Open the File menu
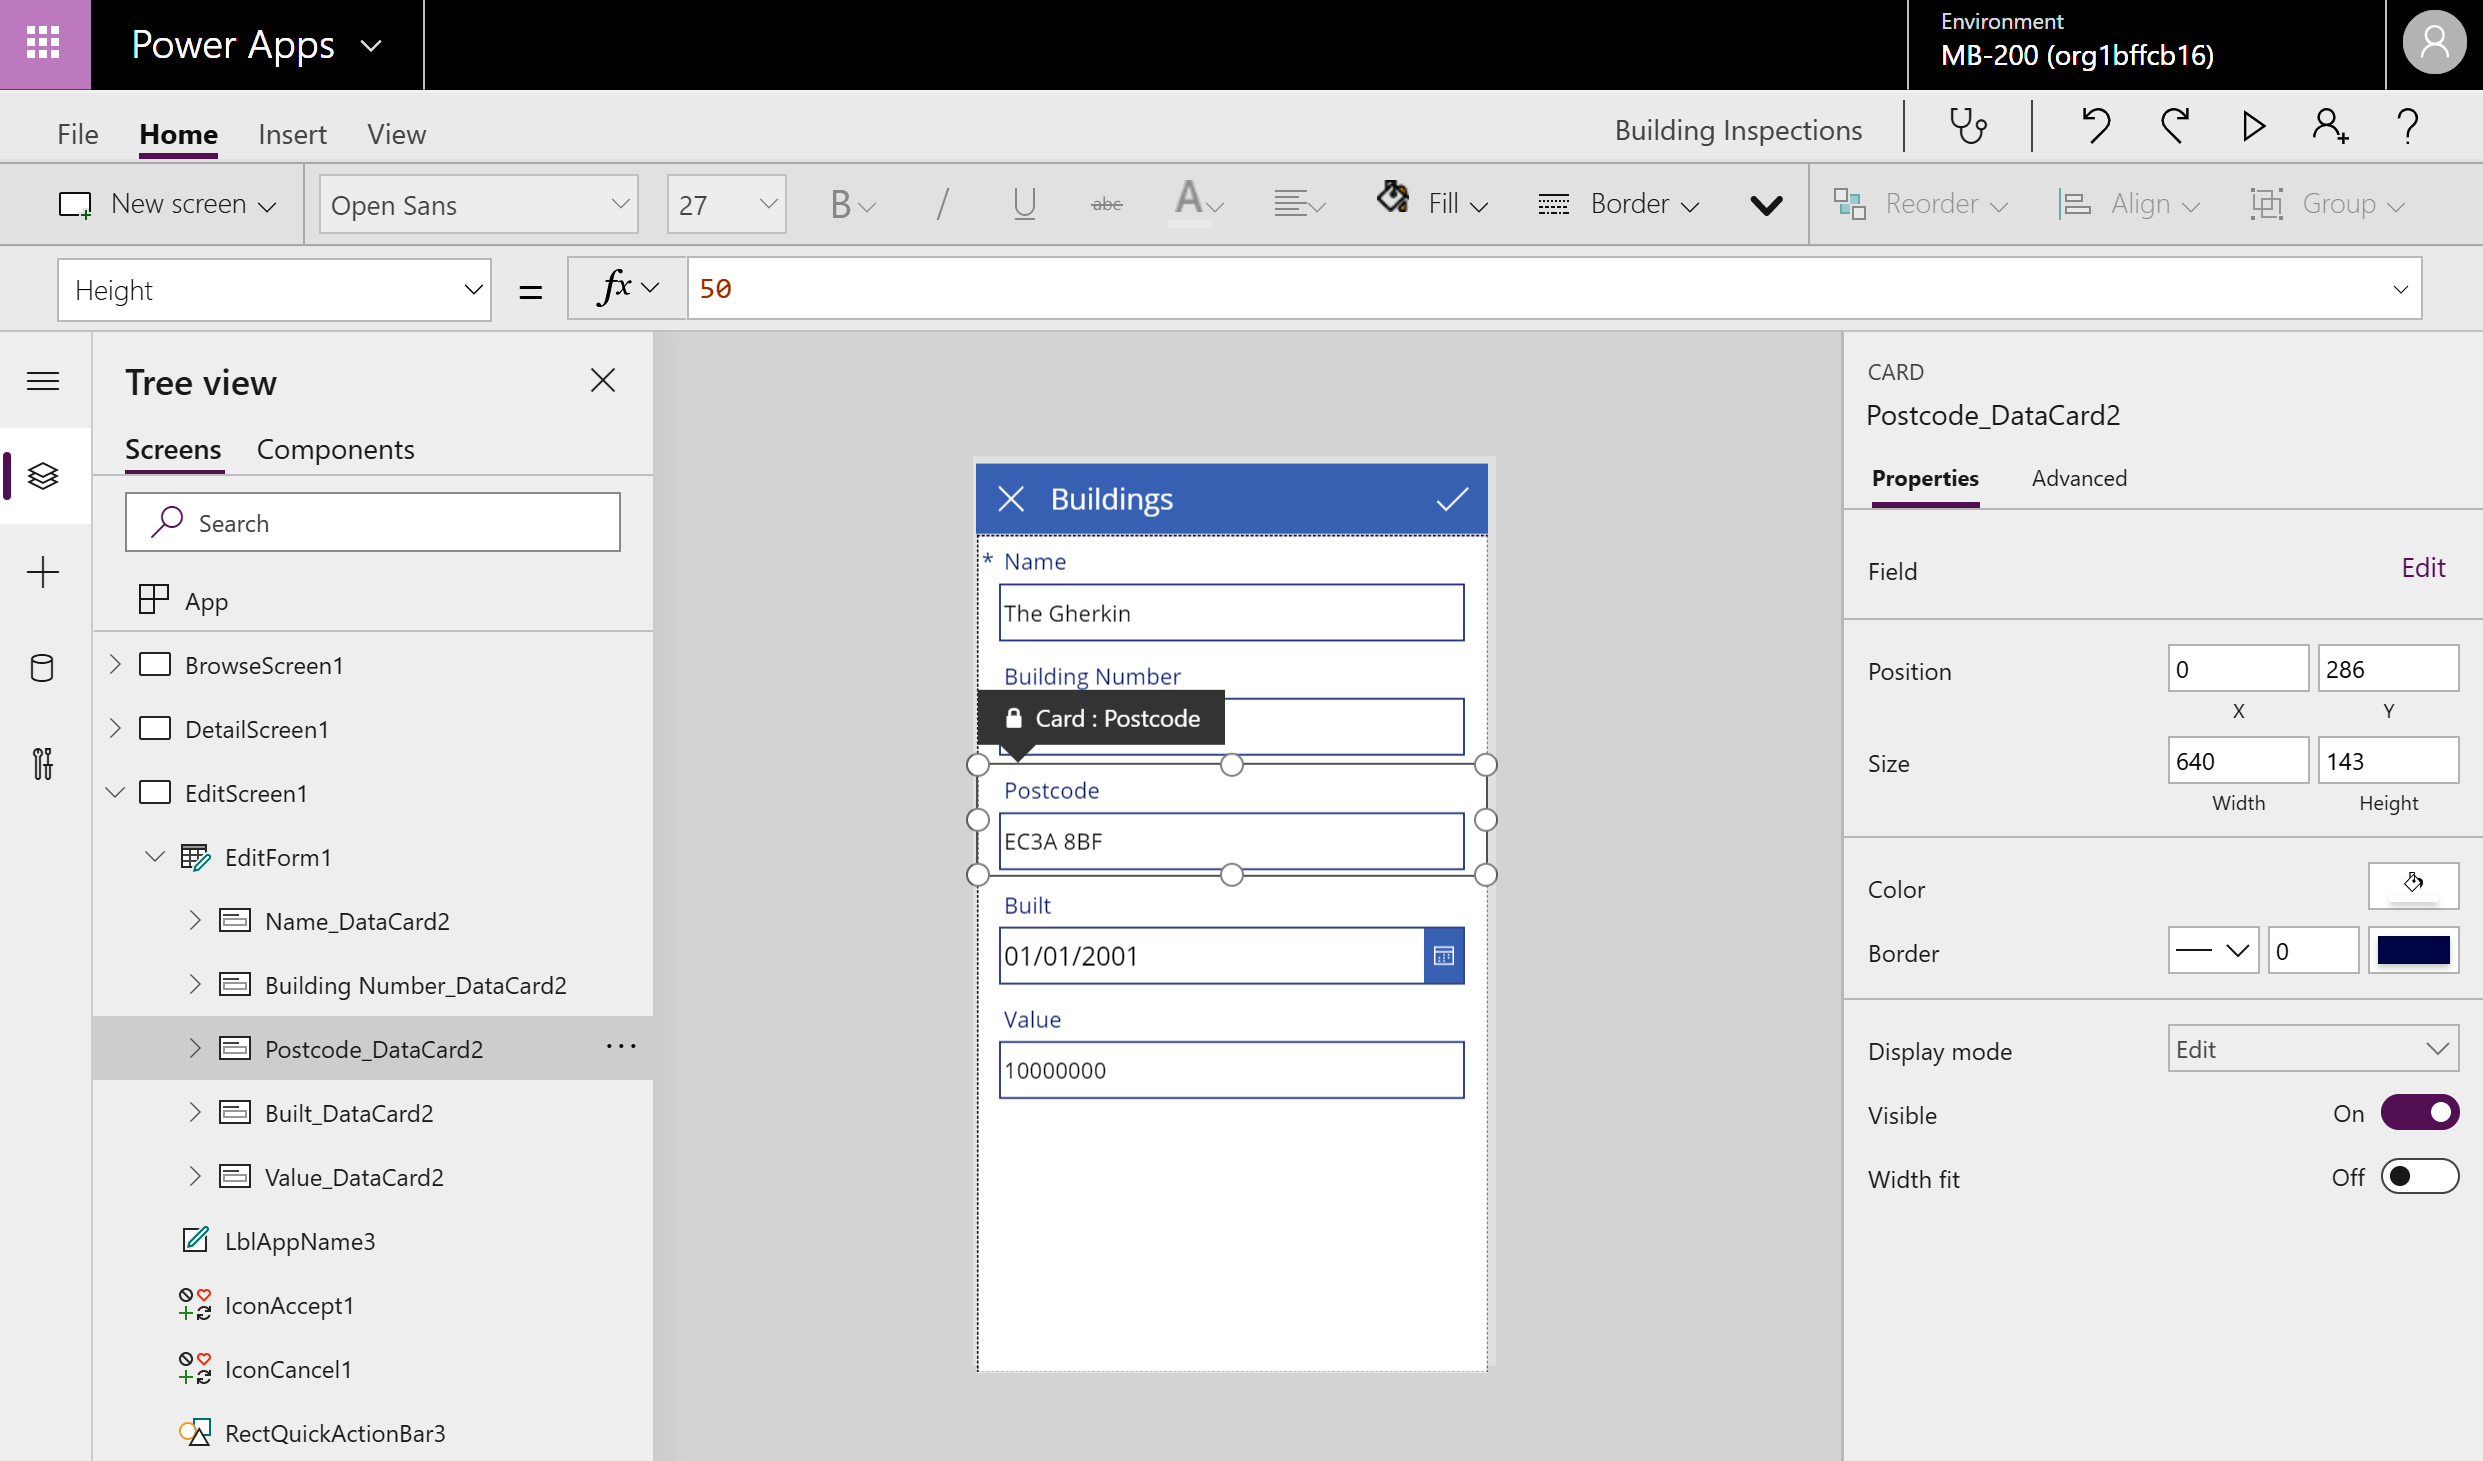Viewport: 2483px width, 1461px height. click(x=77, y=133)
